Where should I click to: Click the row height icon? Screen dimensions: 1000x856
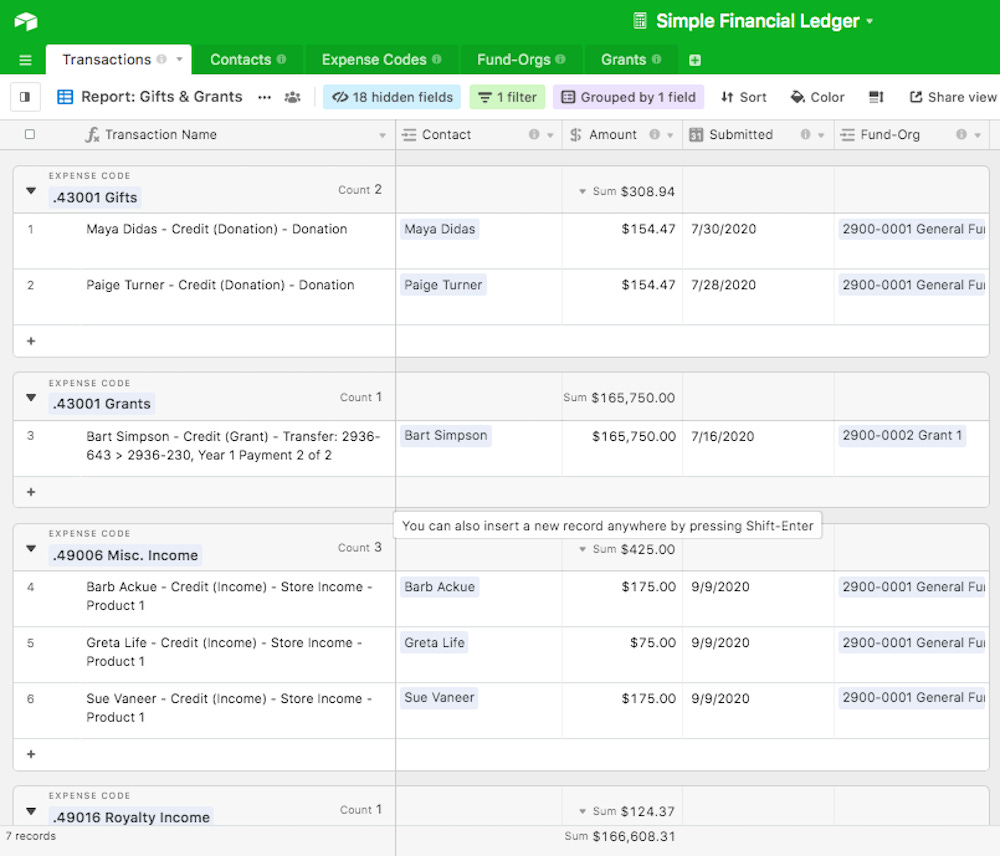point(876,97)
